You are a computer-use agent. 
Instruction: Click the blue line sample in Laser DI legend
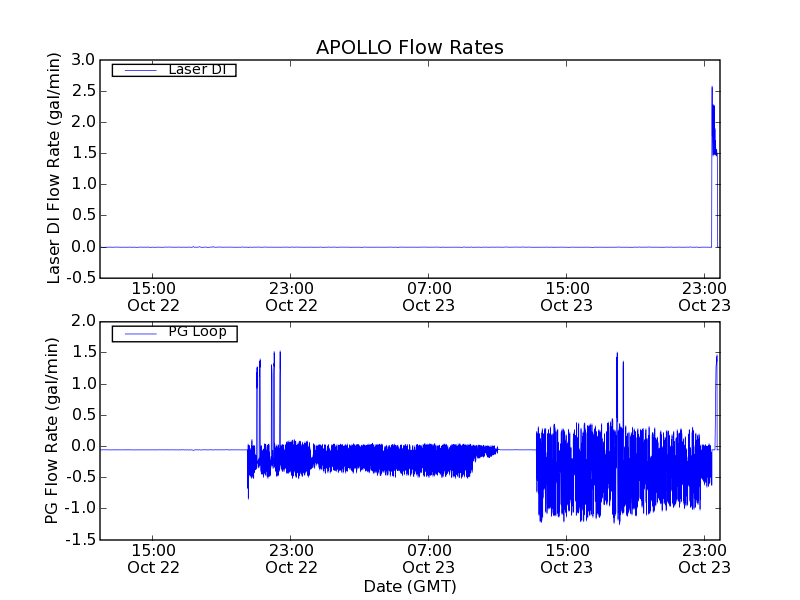[141, 70]
